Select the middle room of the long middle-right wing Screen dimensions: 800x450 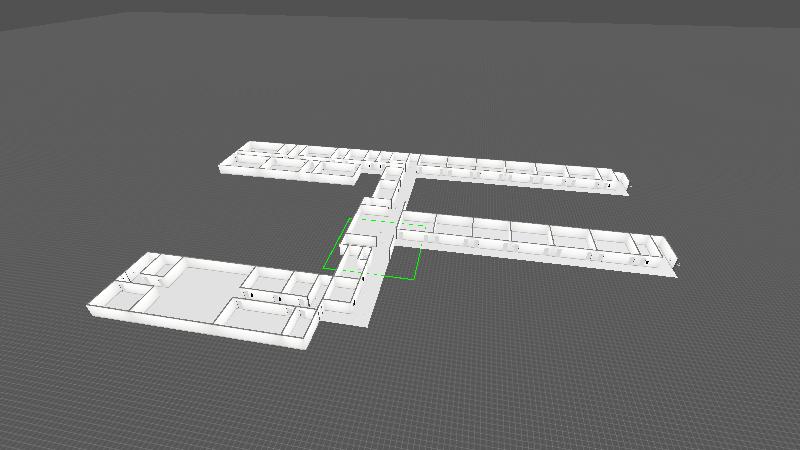530,238
